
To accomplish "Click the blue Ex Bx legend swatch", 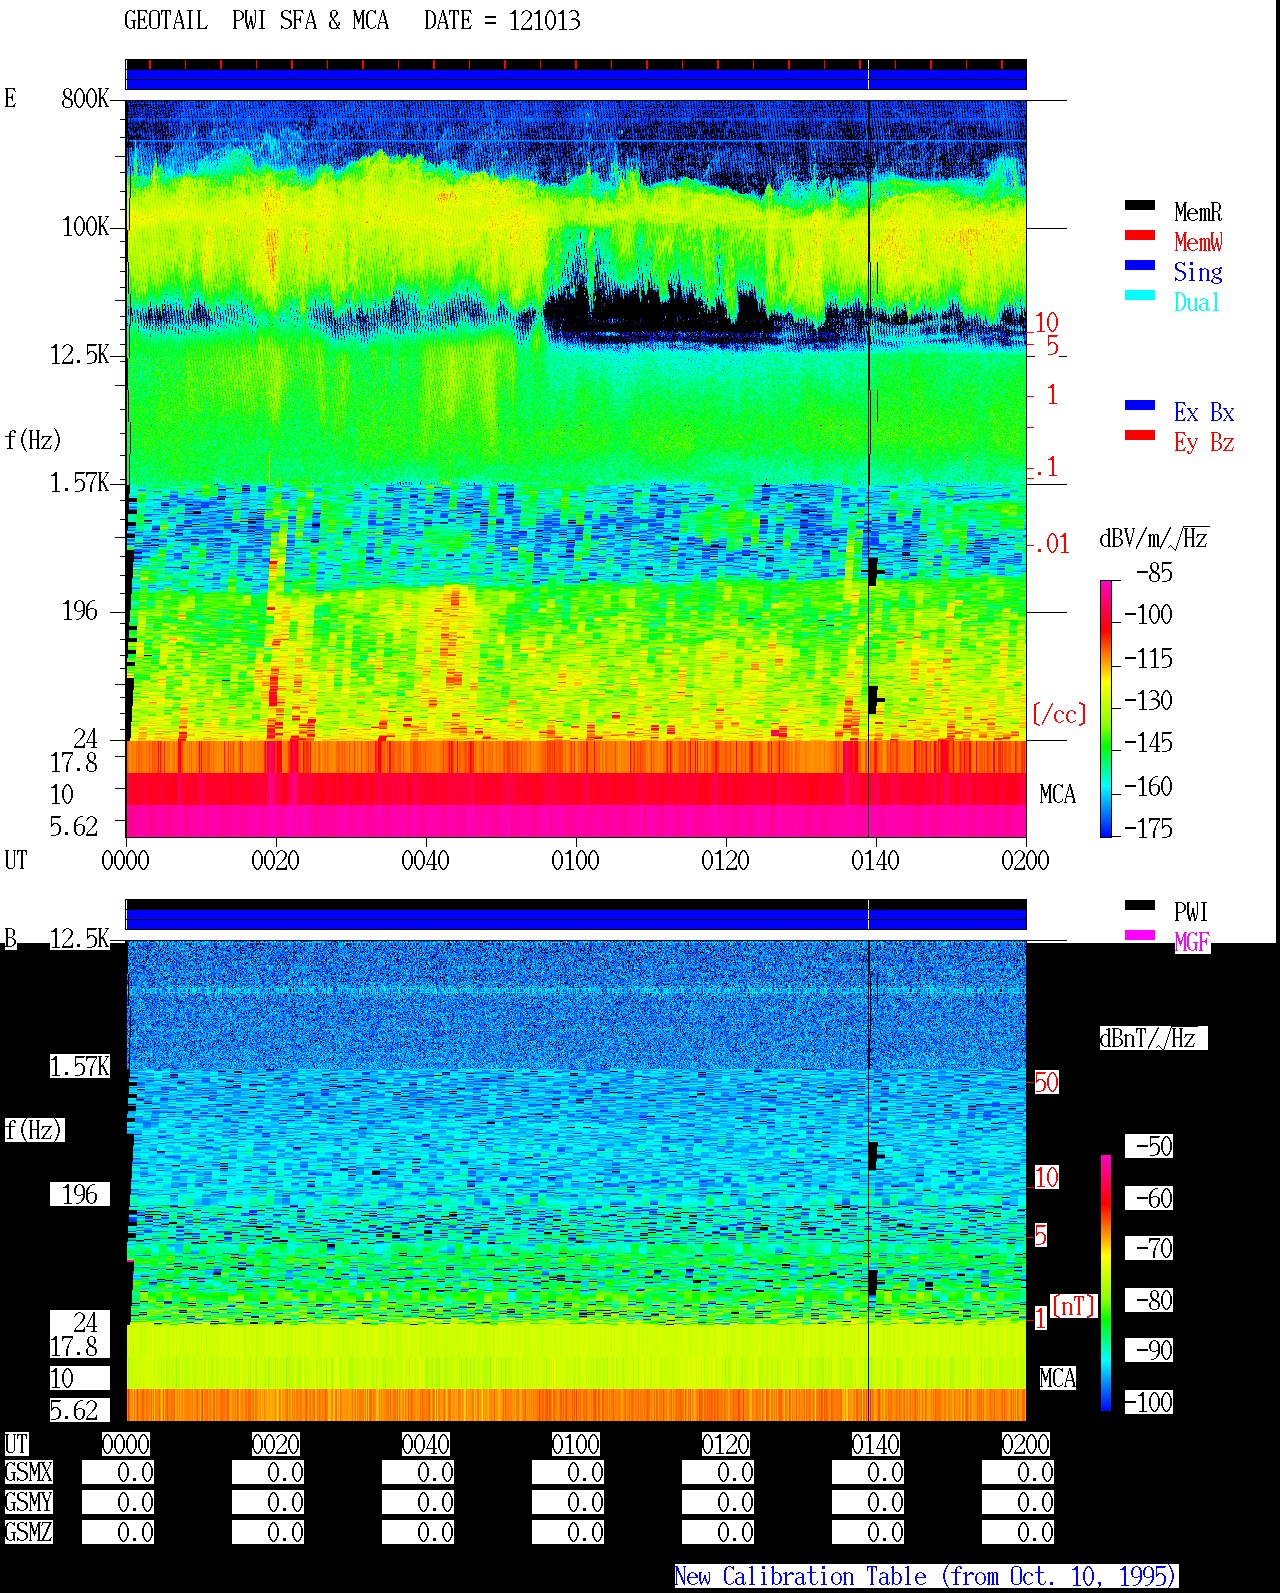I will tap(1140, 406).
